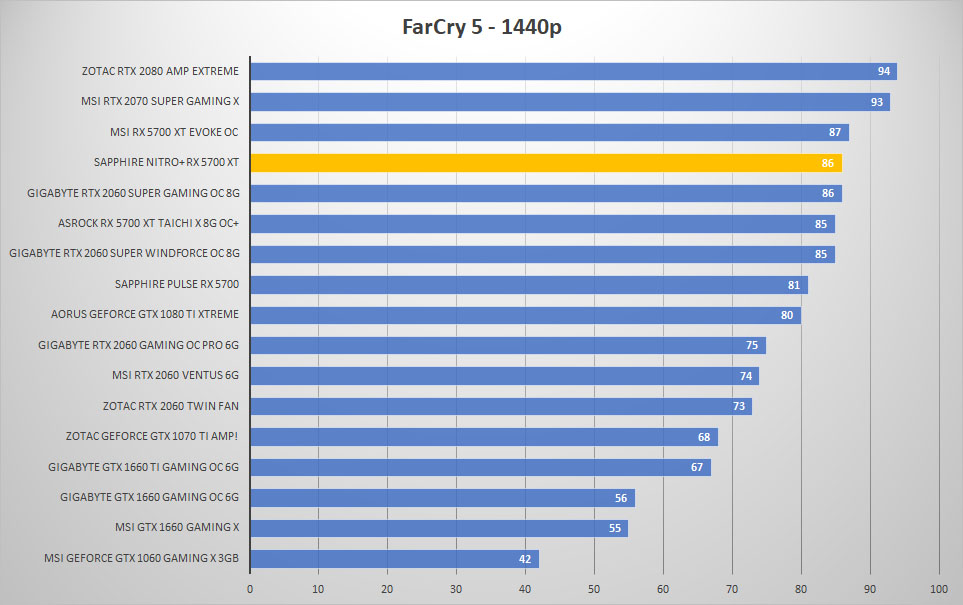Click the x-axis tick label 10
This screenshot has height=605, width=963.
pos(318,589)
